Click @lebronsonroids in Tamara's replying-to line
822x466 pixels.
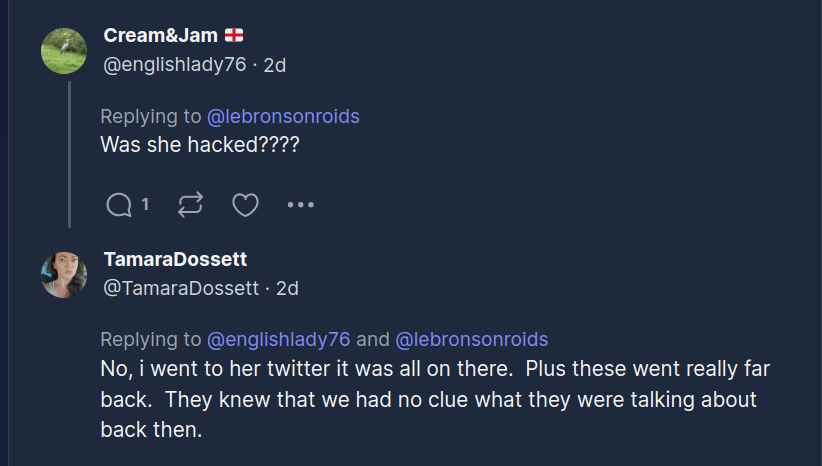pyautogui.click(x=472, y=339)
